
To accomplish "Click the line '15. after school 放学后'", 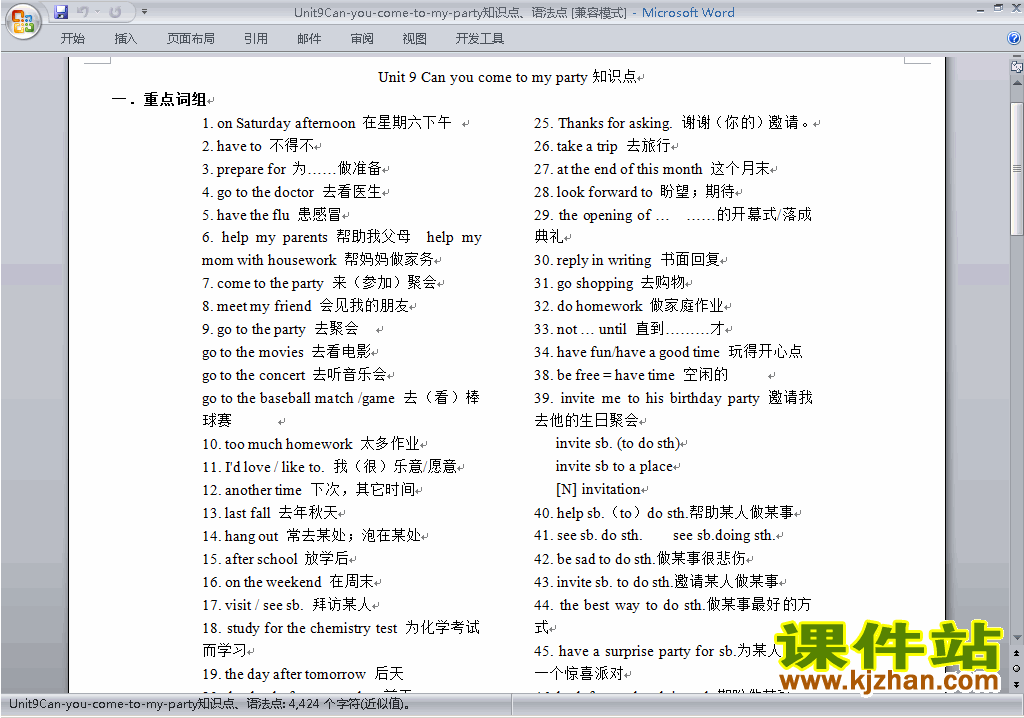I will point(276,559).
